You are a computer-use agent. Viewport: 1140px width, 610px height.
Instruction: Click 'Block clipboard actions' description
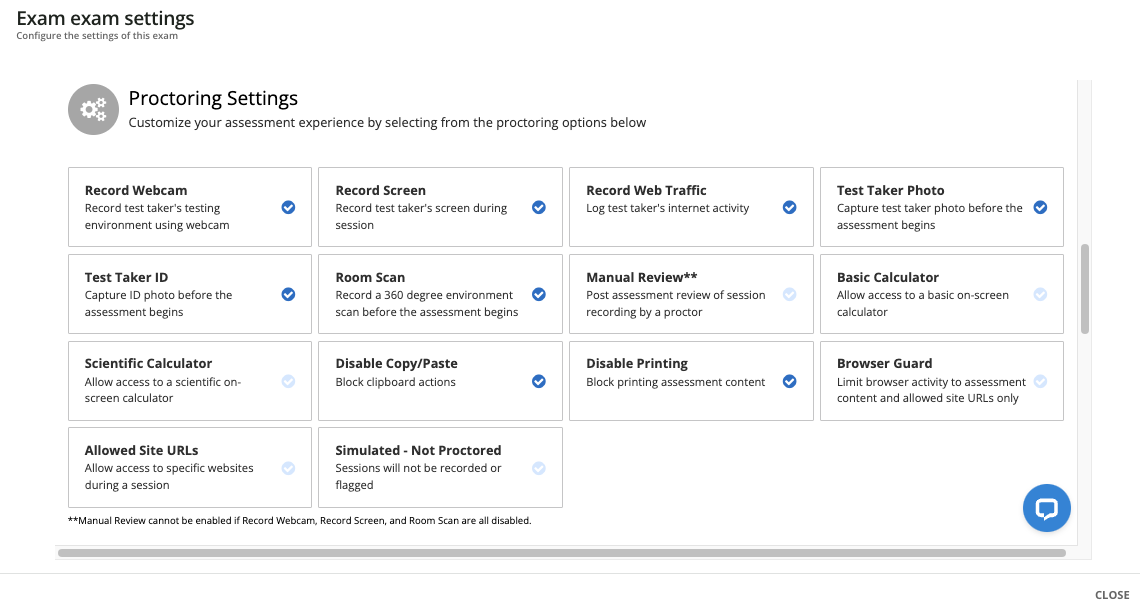[x=396, y=382]
